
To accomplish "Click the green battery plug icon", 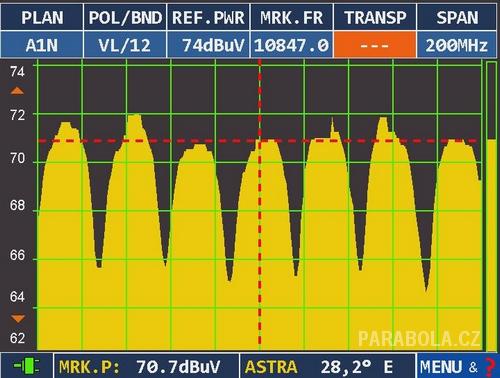I will tap(26, 366).
